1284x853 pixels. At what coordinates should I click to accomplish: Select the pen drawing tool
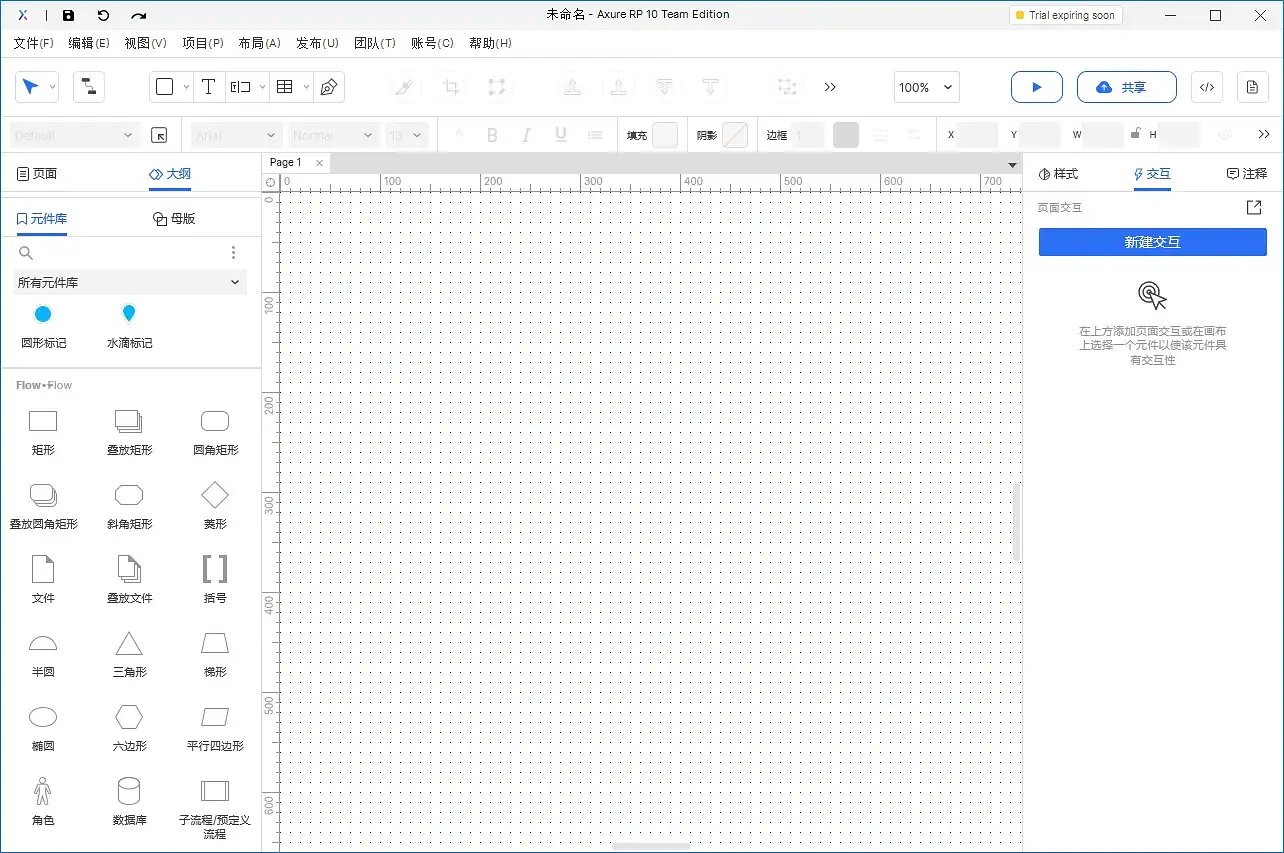coord(329,87)
